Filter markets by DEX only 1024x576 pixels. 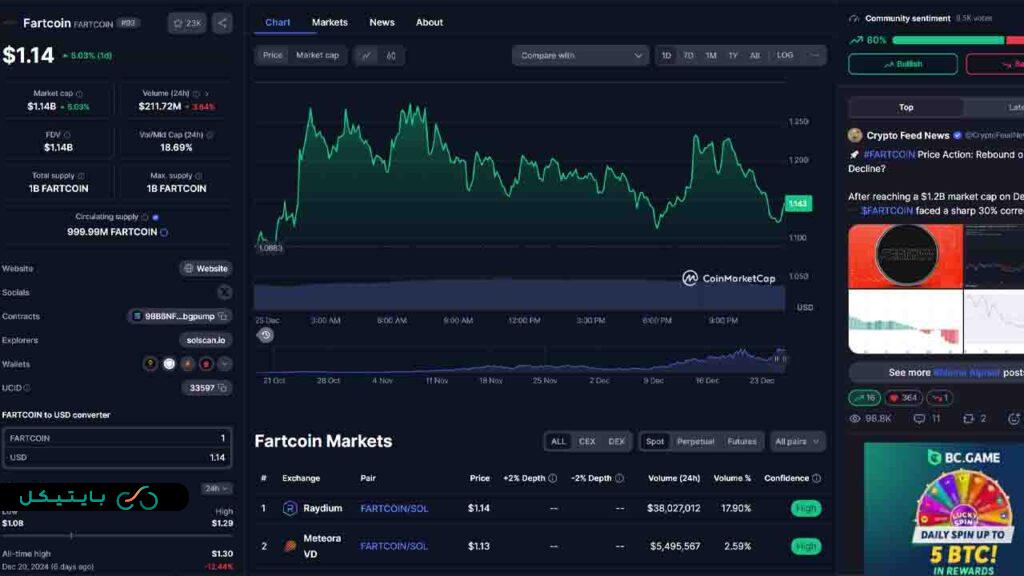tap(617, 441)
